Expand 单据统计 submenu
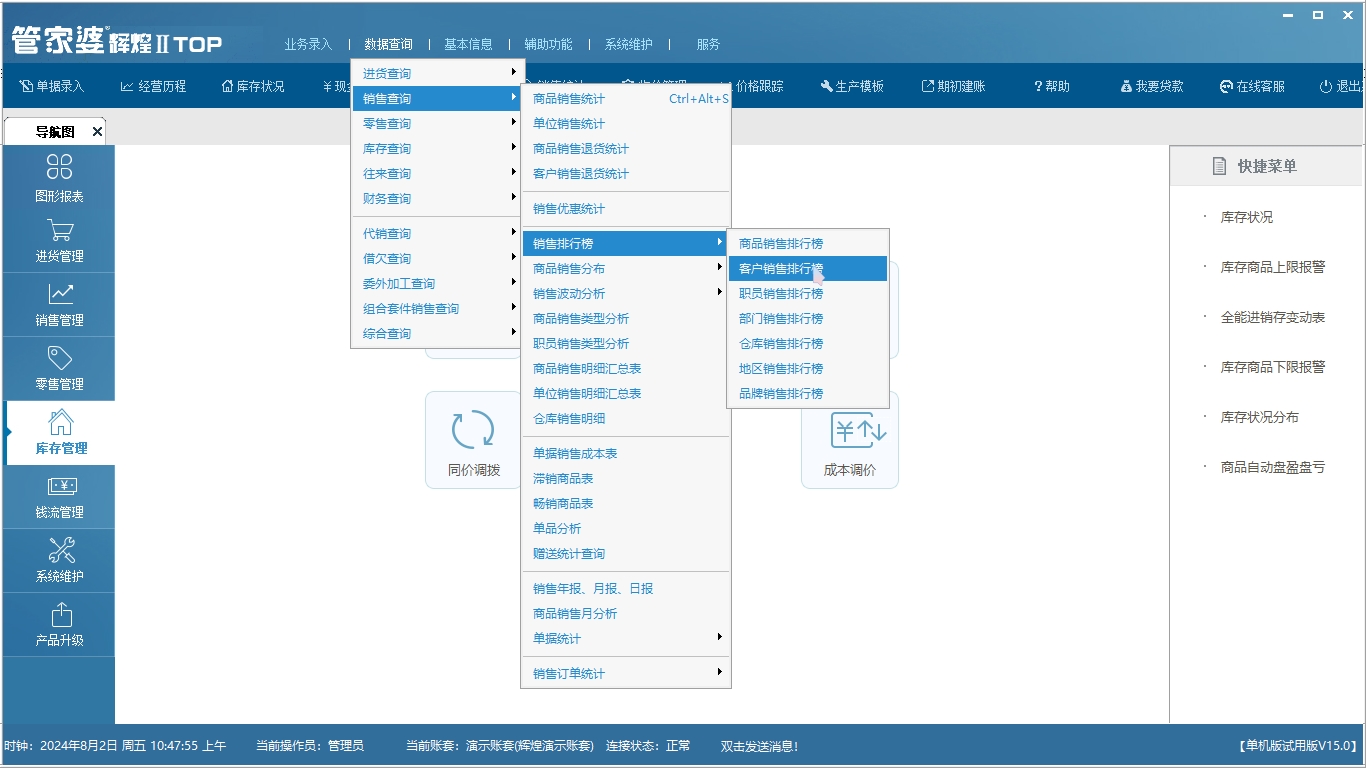This screenshot has width=1366, height=768. (626, 639)
